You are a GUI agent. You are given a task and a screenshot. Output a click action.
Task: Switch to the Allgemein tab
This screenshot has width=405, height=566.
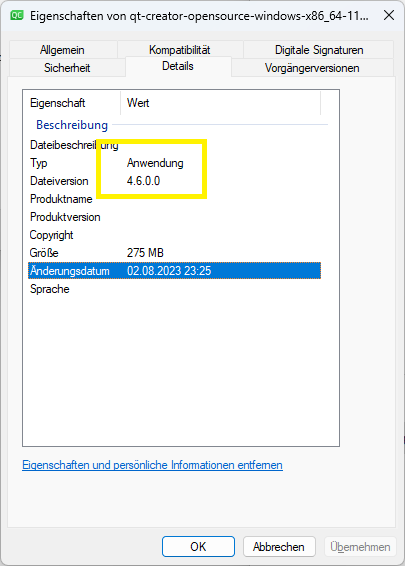[62, 50]
